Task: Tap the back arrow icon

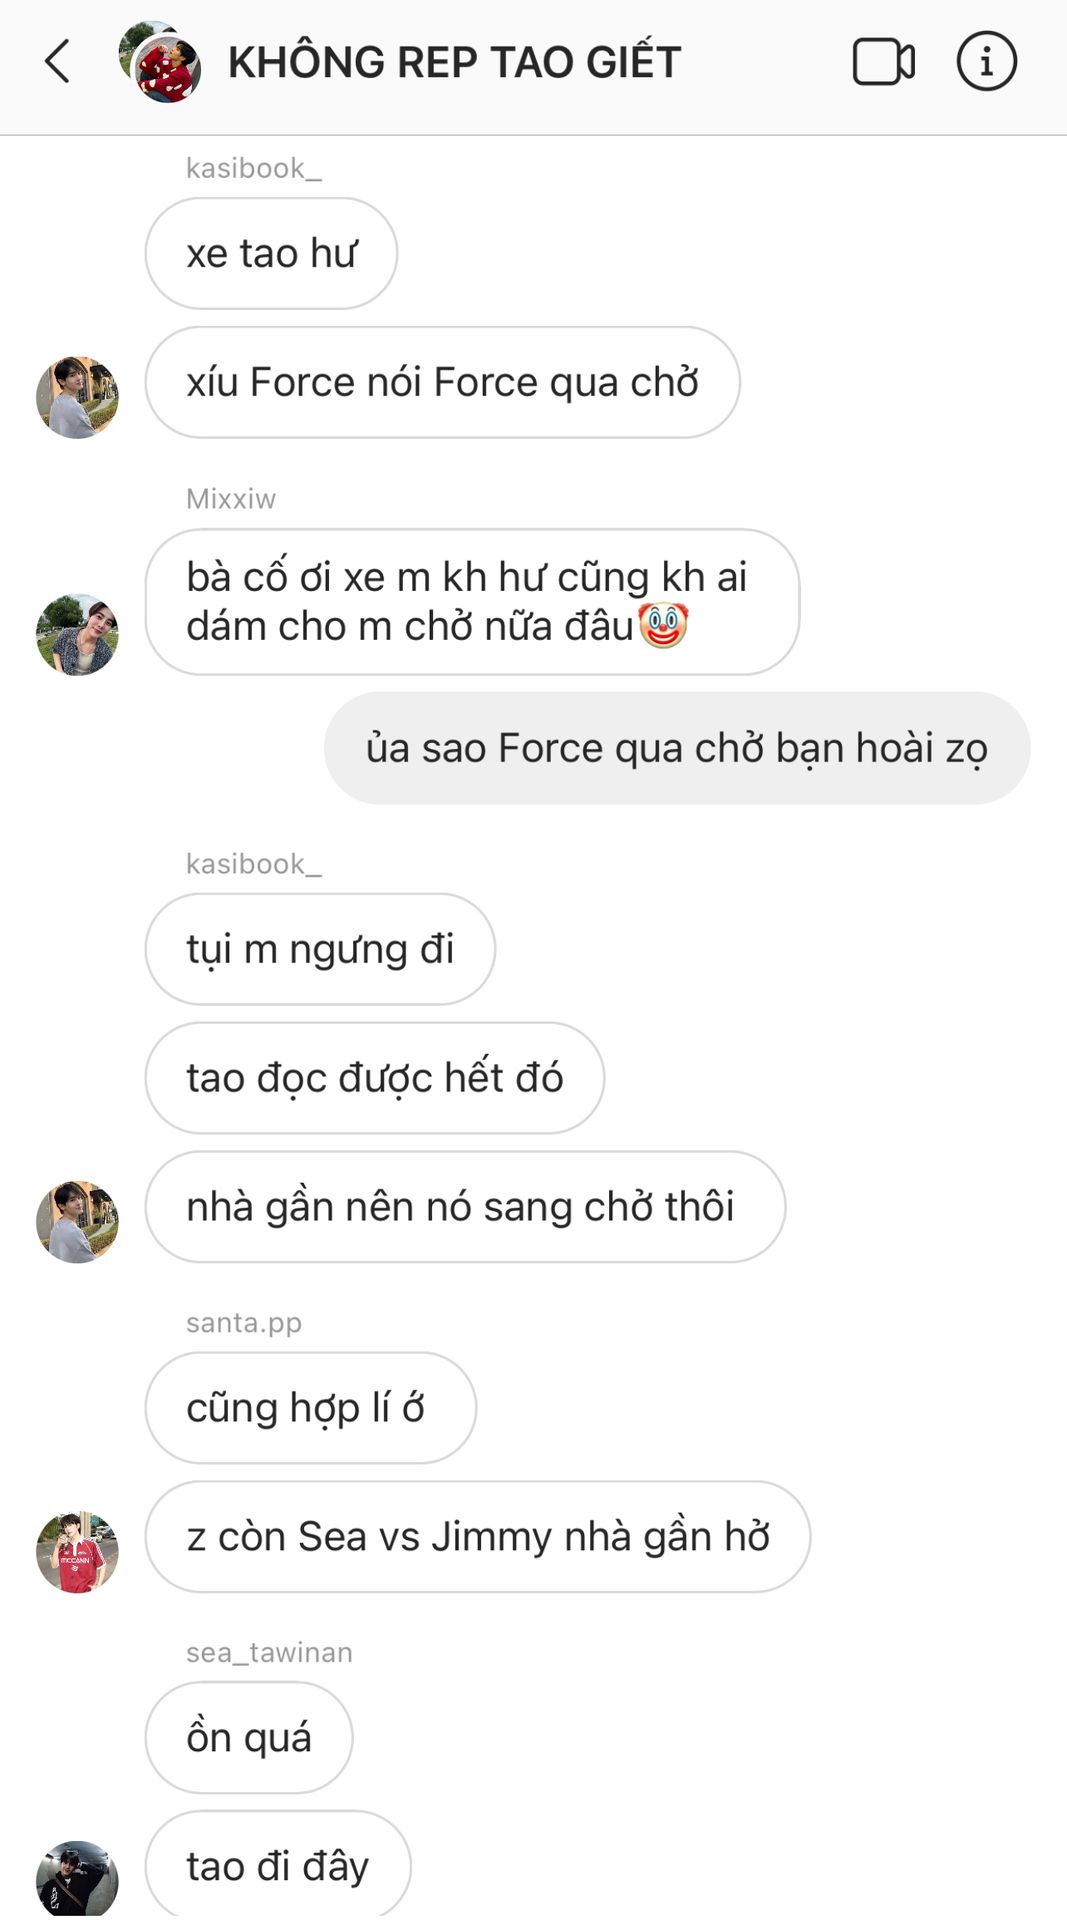Action: 58,61
